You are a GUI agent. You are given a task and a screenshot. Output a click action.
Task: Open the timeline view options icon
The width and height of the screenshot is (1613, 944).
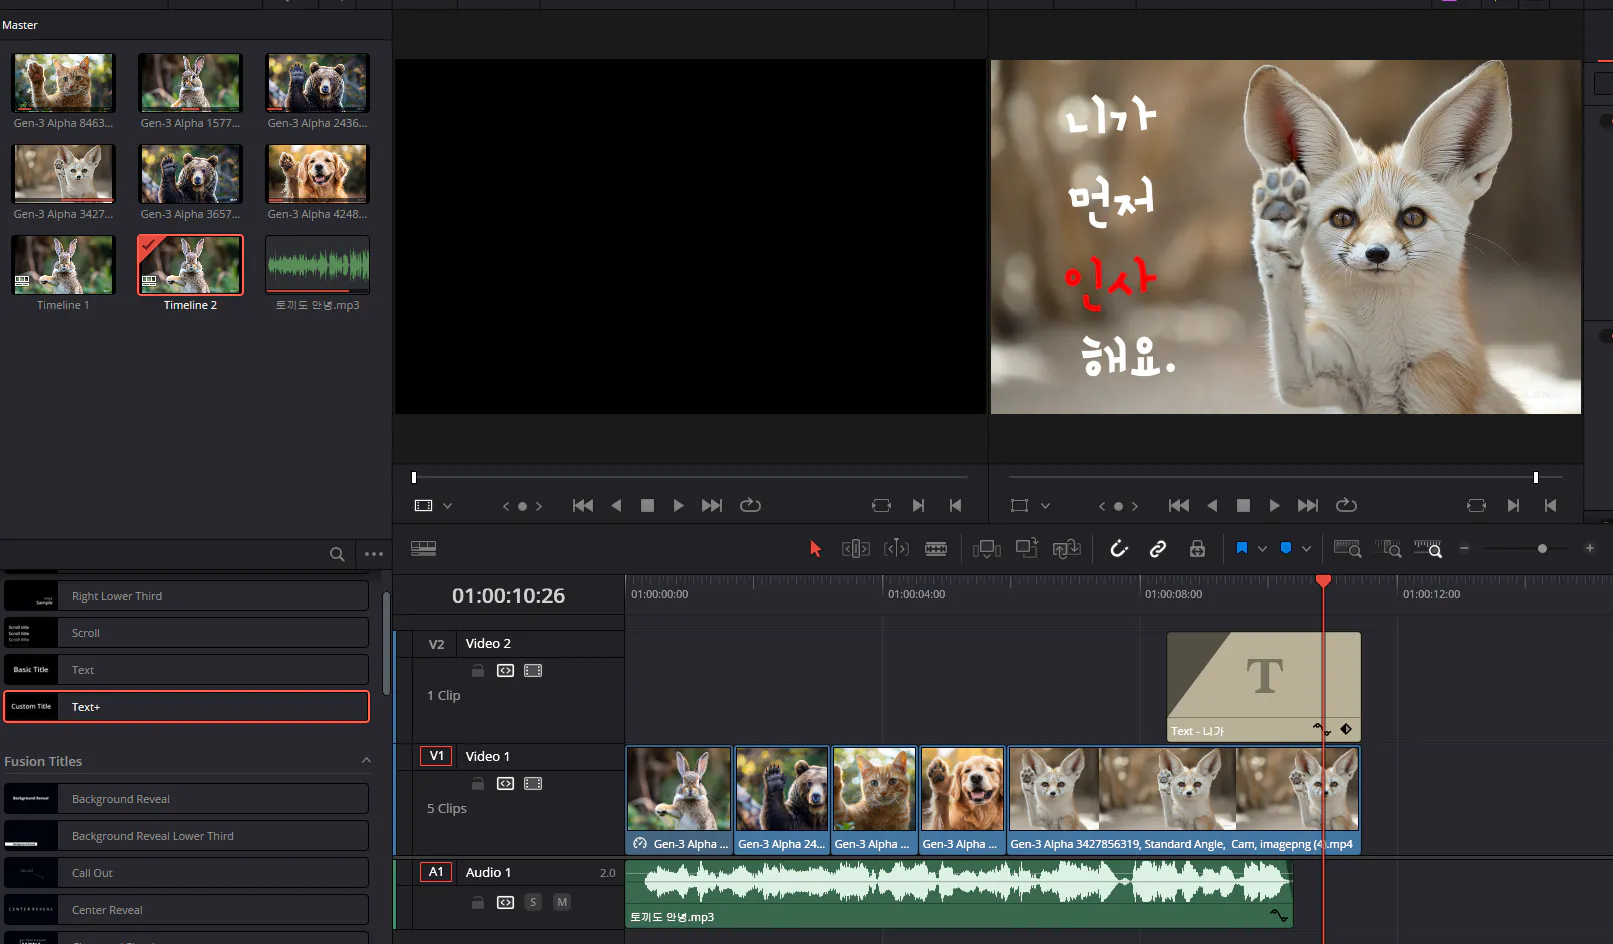[423, 548]
